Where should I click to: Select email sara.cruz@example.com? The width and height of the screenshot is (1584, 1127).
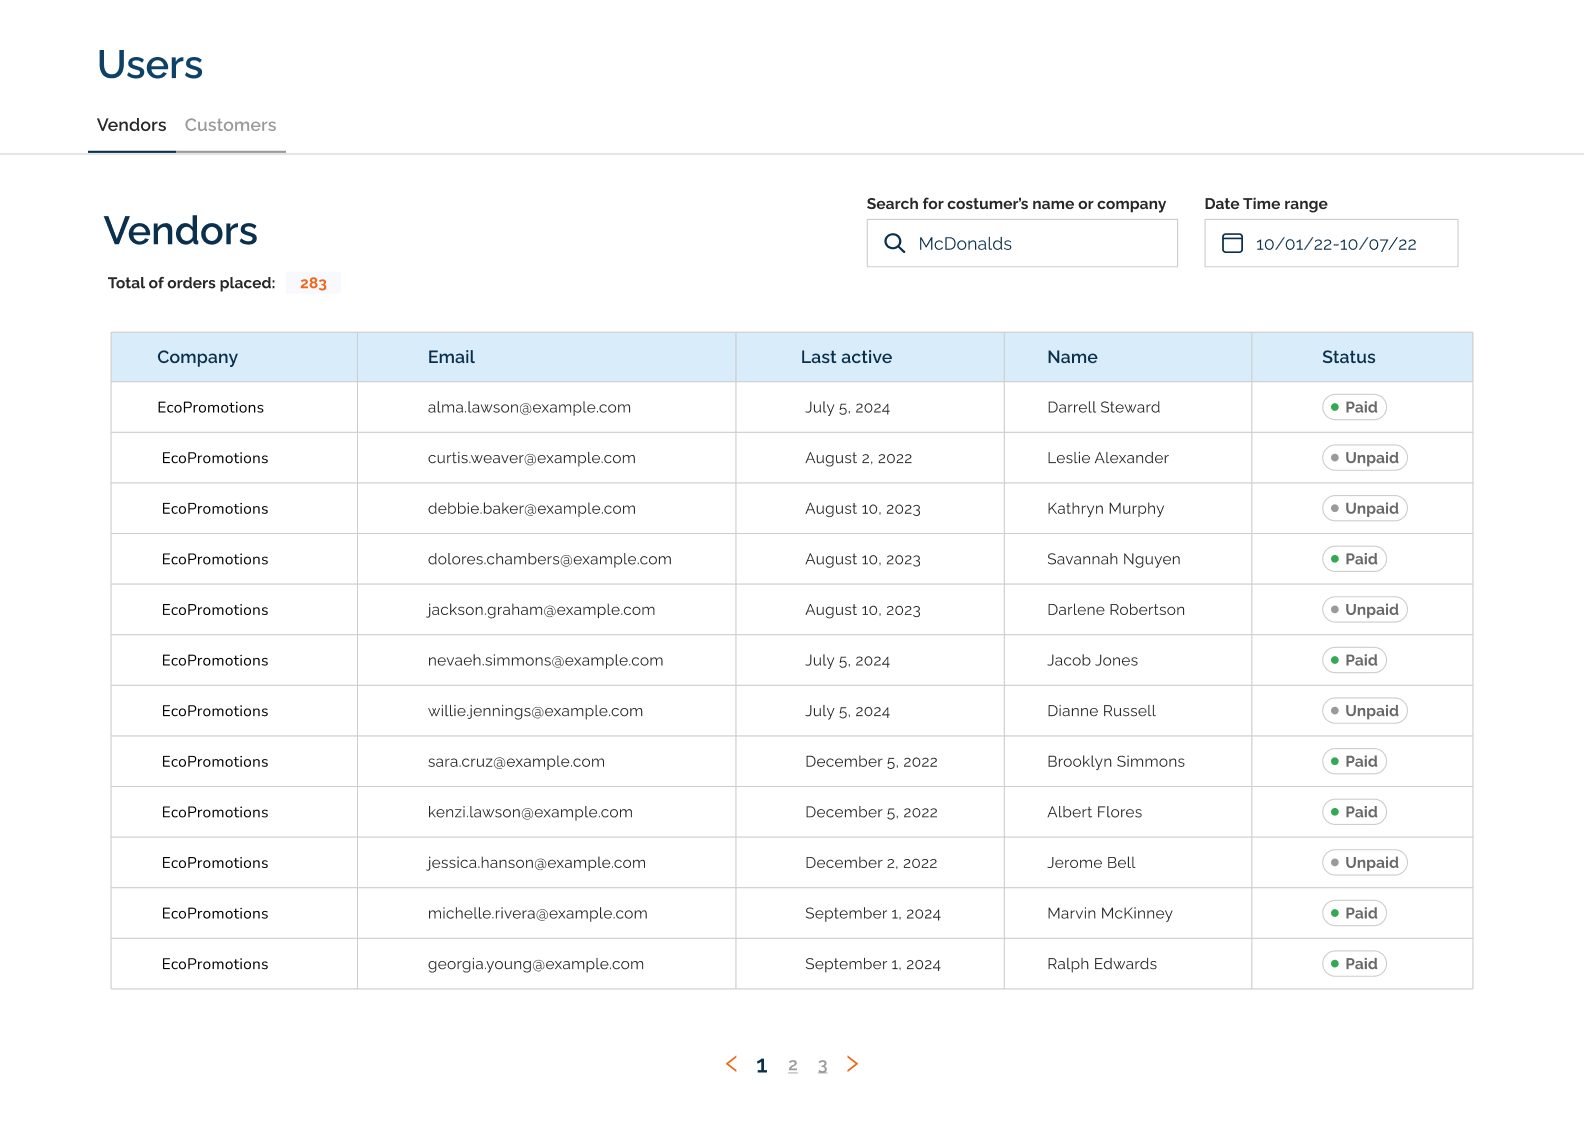[516, 761]
